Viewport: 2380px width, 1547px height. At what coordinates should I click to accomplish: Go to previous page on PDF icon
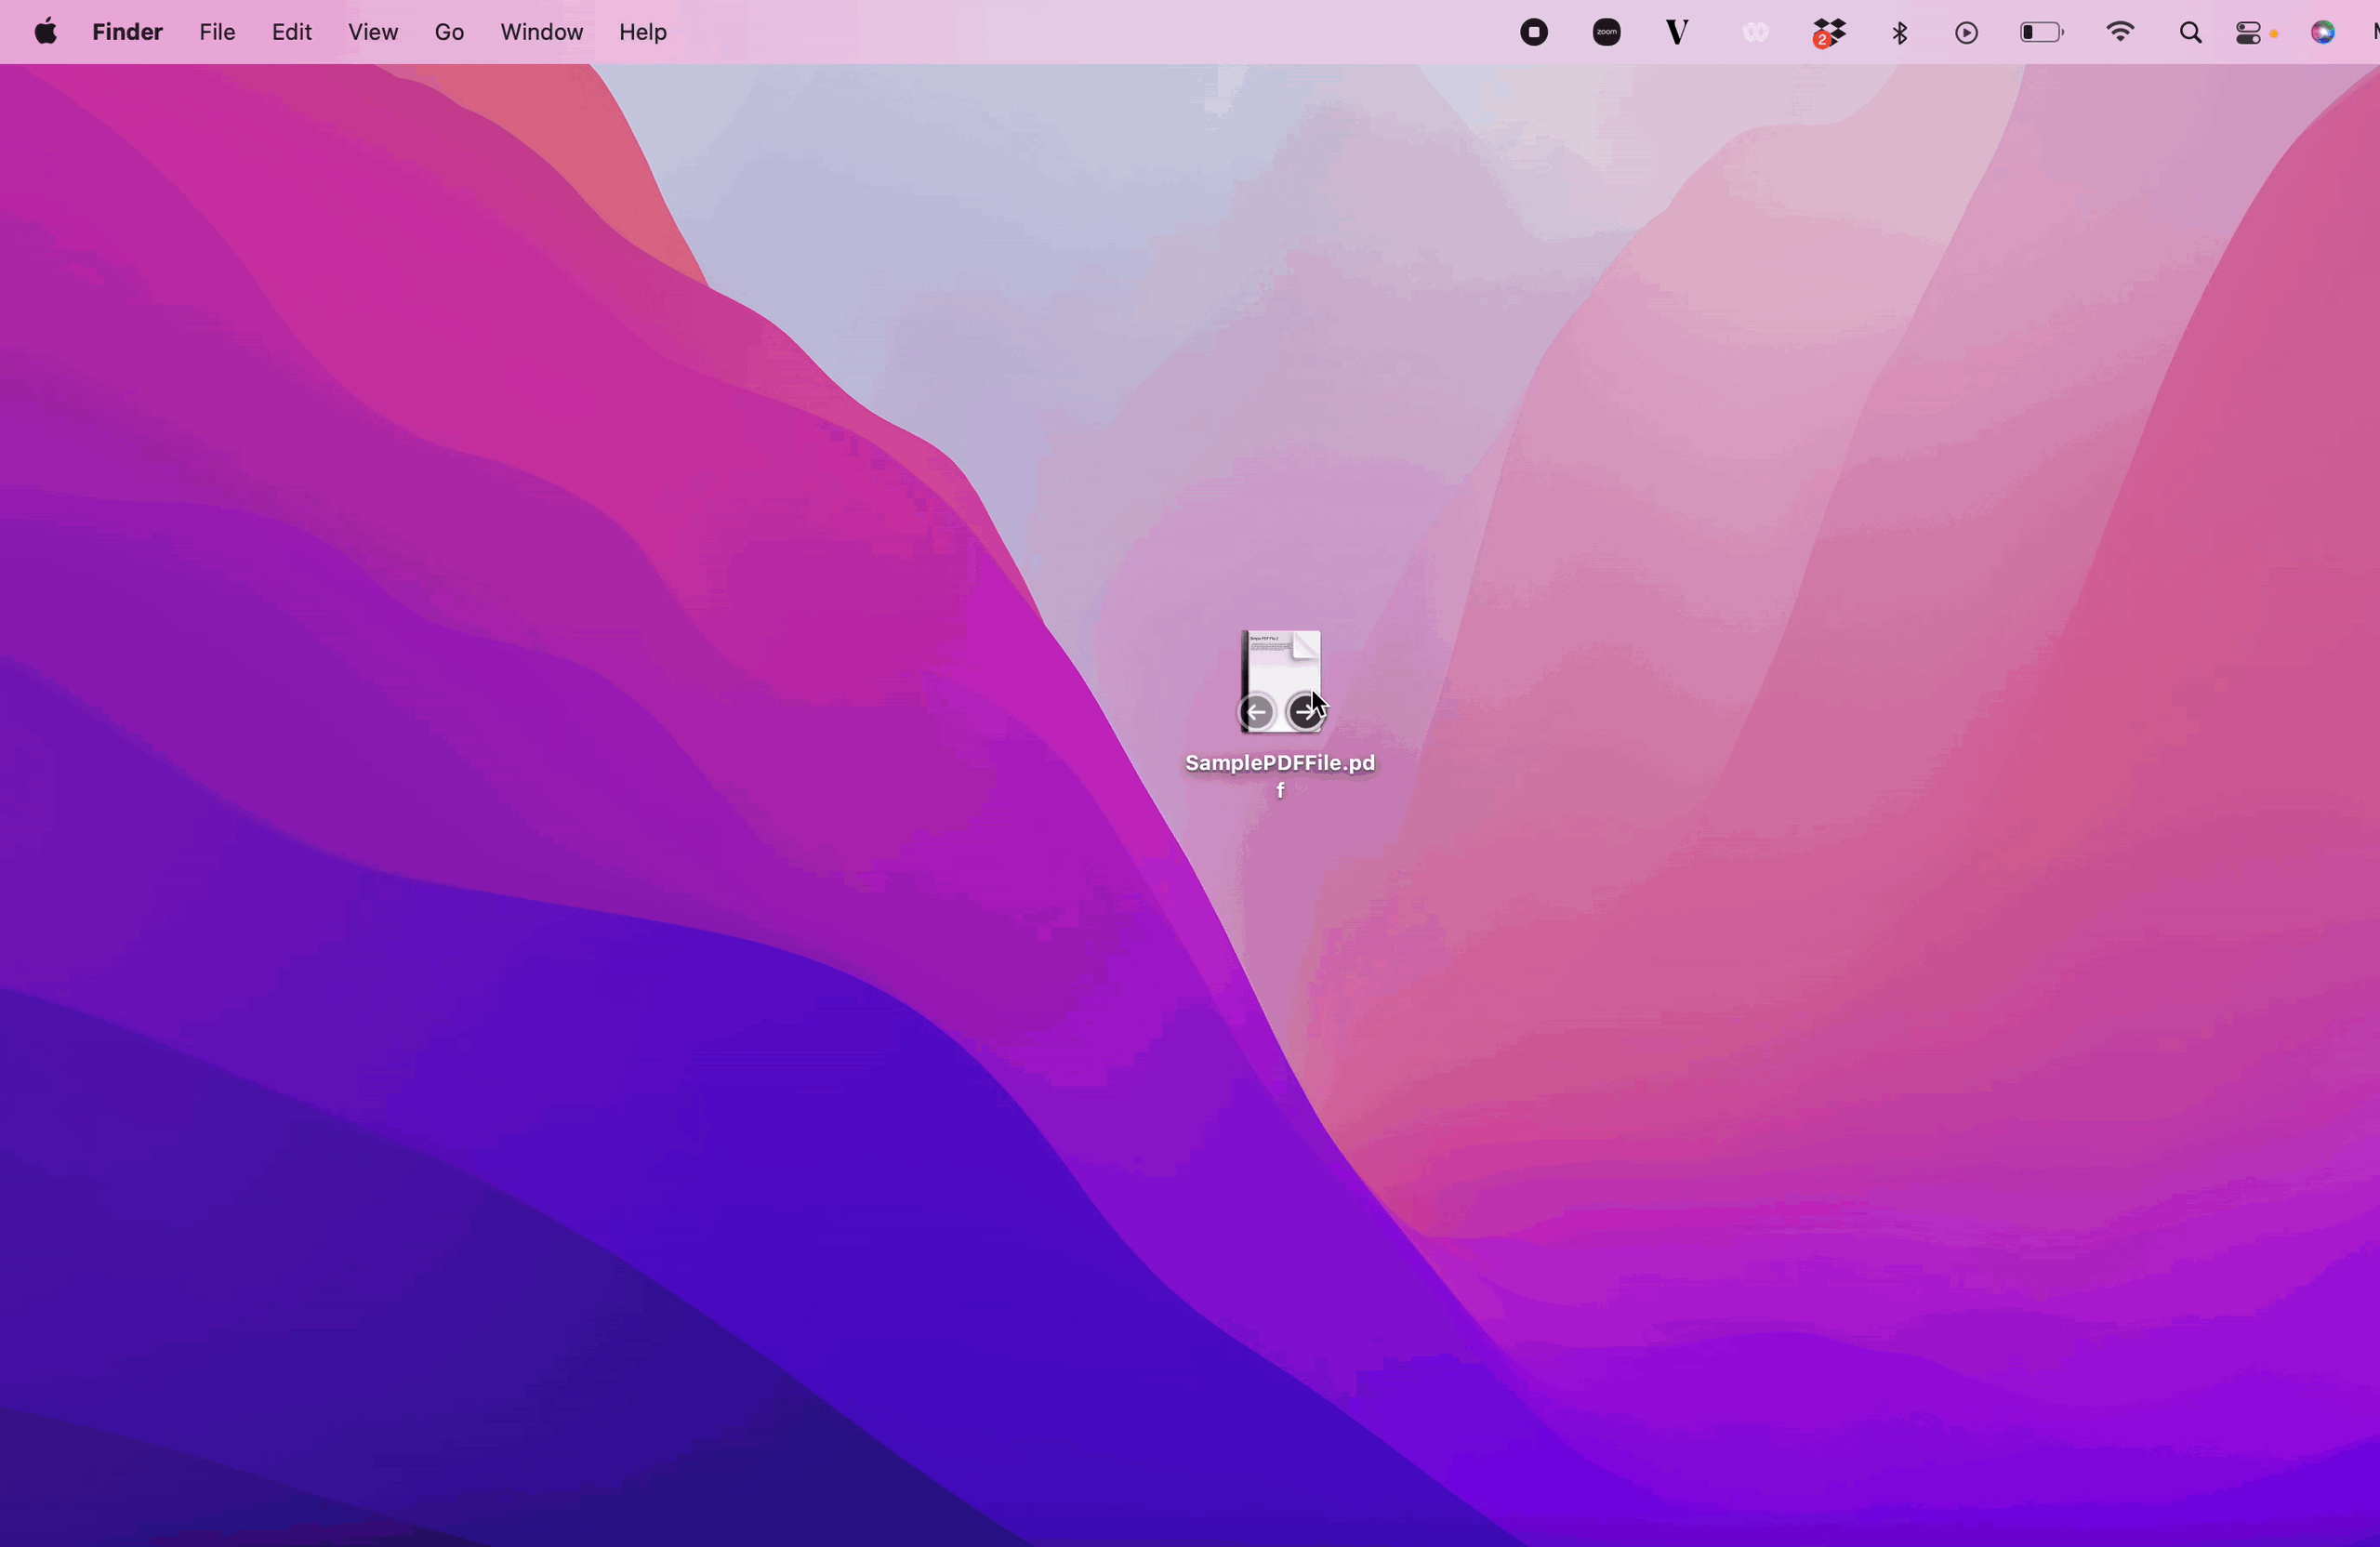click(x=1257, y=712)
